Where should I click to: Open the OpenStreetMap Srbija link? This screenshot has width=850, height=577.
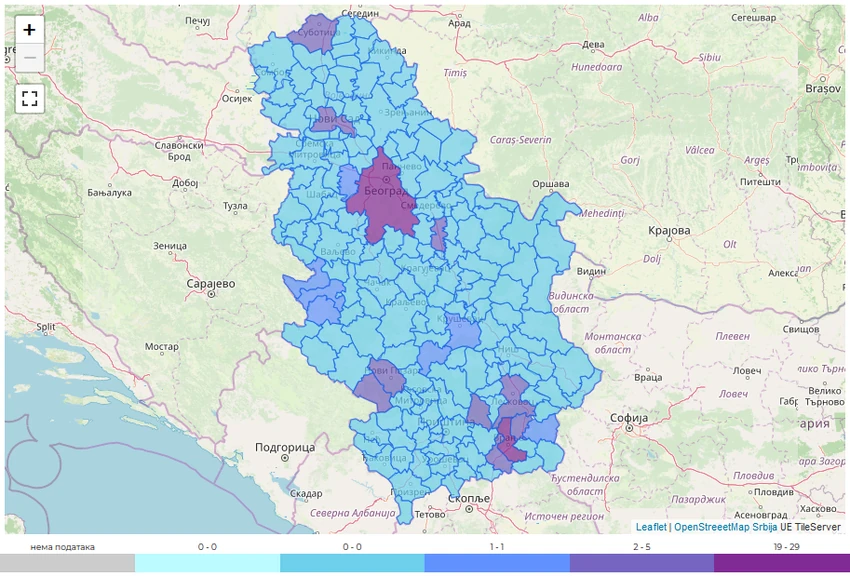pyautogui.click(x=725, y=527)
